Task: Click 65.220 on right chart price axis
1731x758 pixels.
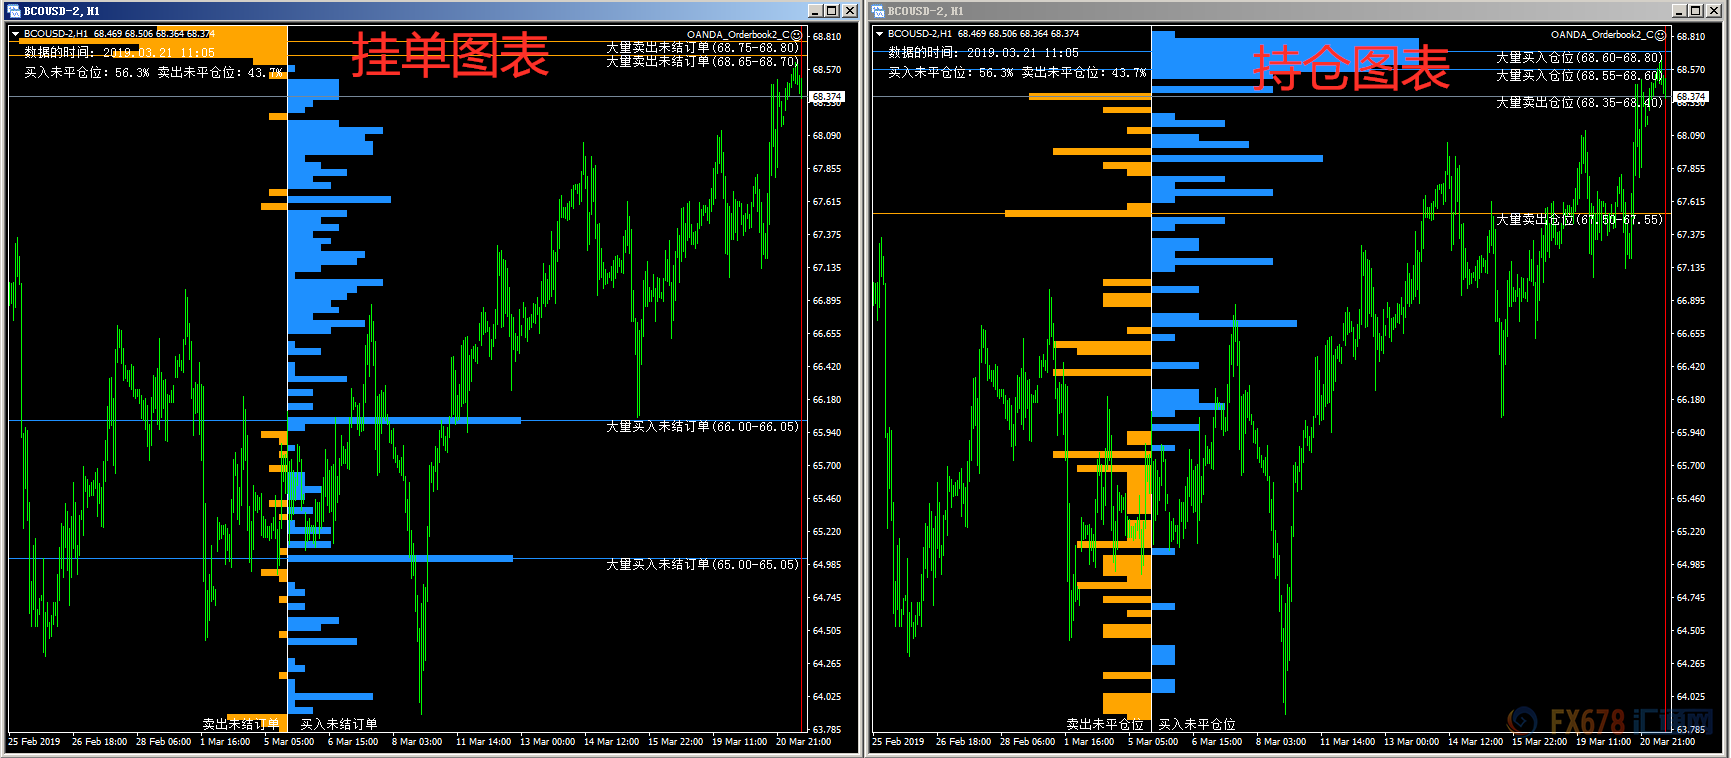Action: tap(1691, 532)
